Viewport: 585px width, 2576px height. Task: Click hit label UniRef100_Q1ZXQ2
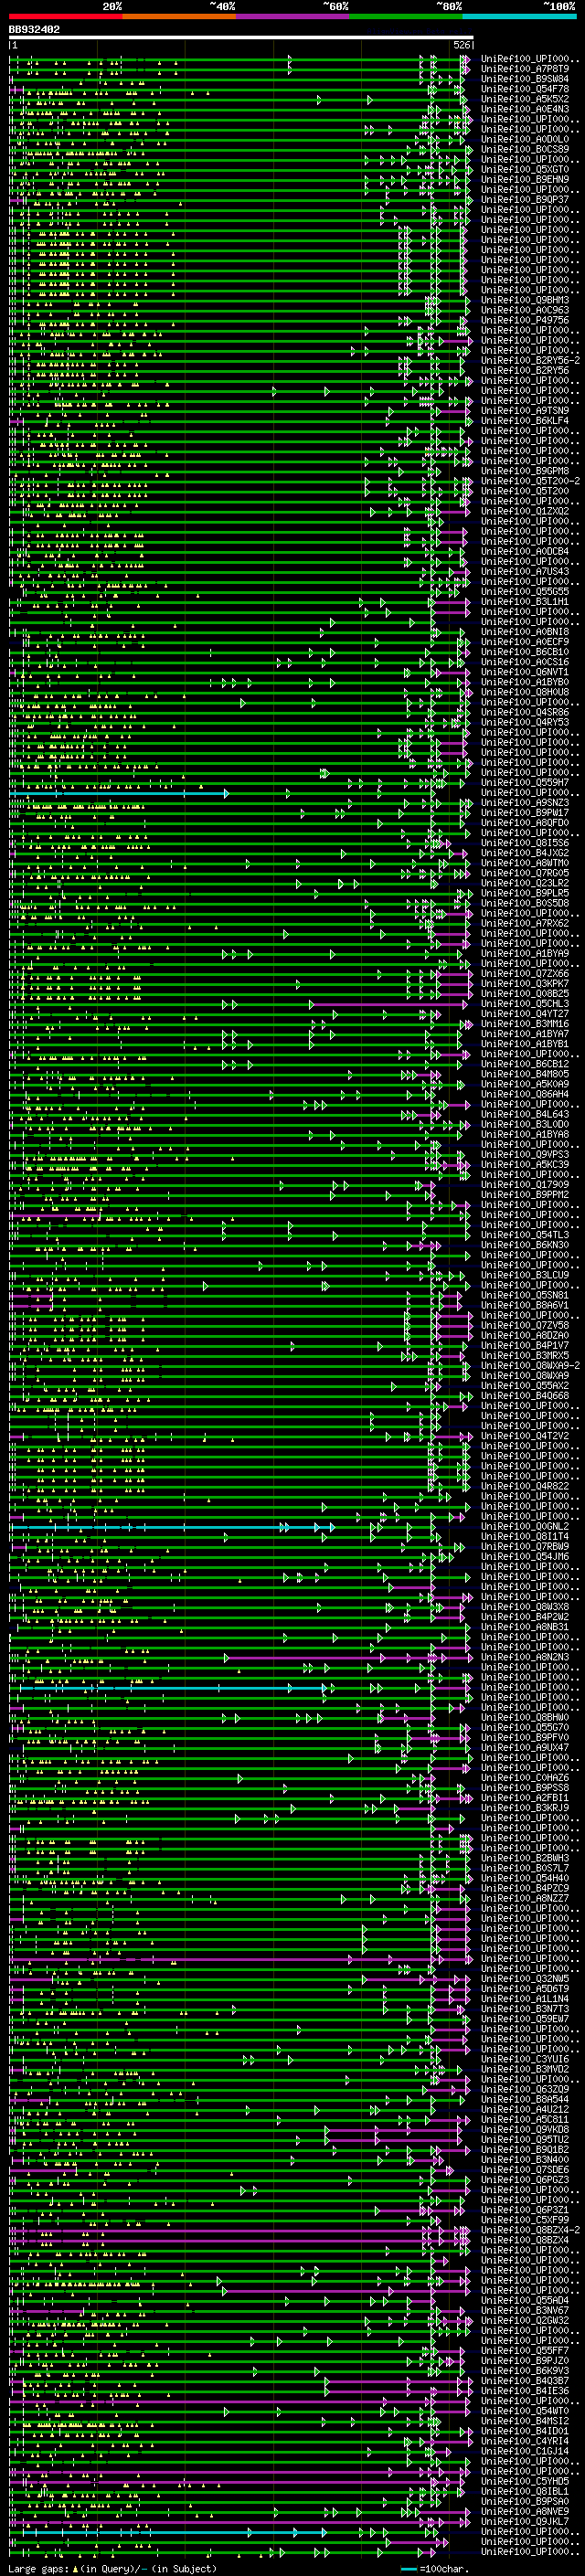tap(525, 511)
